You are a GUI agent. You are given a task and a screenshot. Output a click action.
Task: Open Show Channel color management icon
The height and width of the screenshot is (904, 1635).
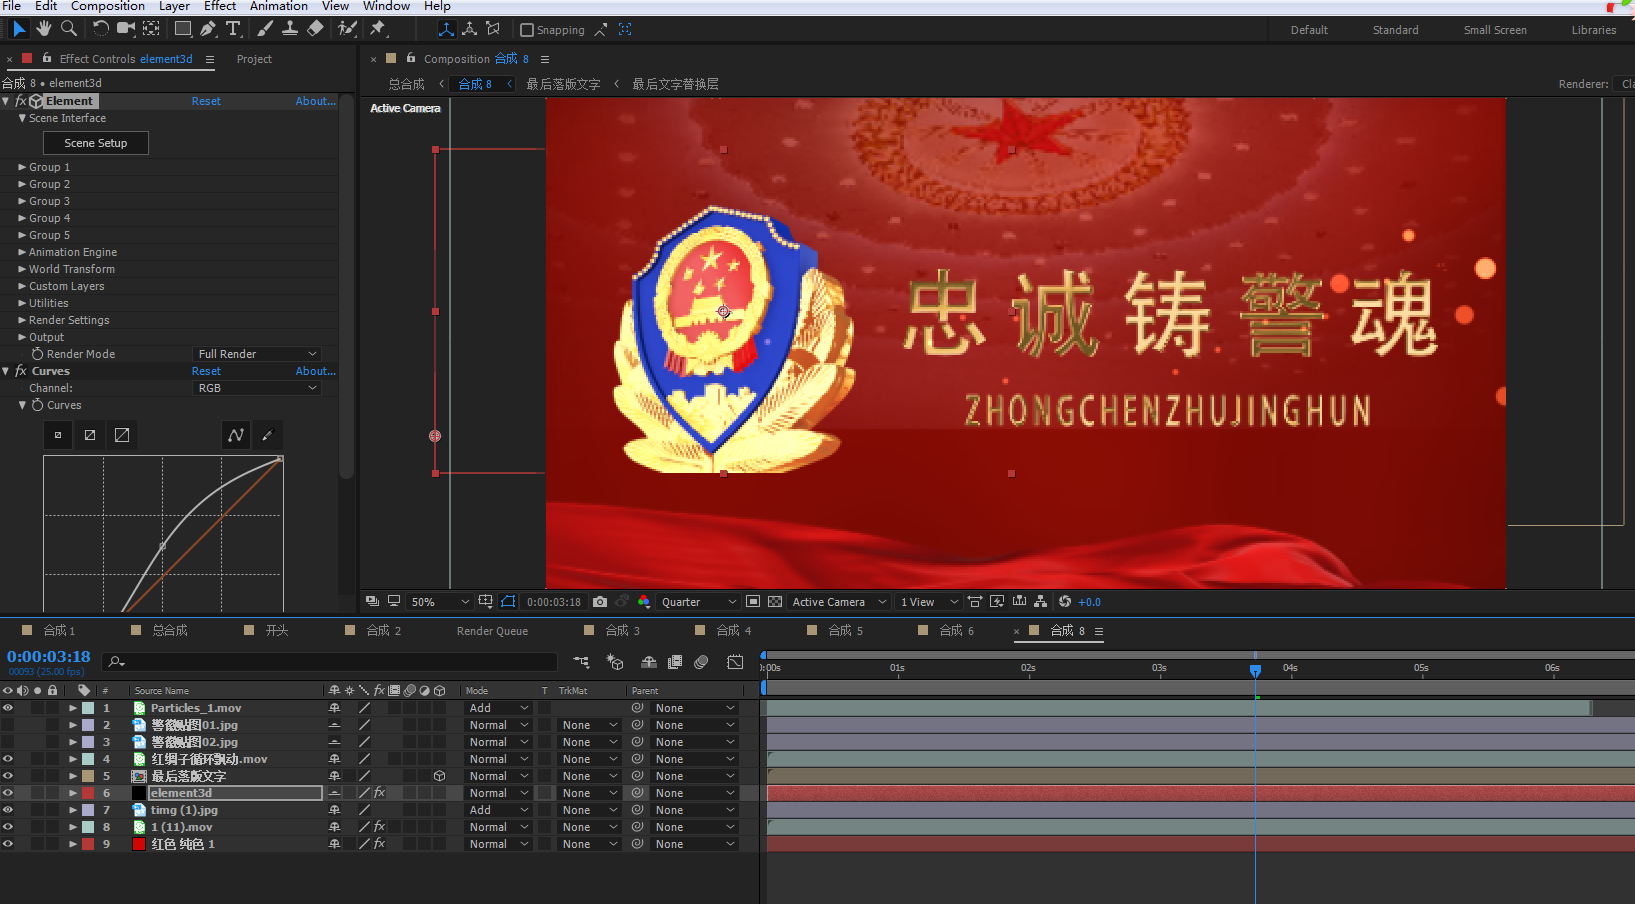(644, 602)
